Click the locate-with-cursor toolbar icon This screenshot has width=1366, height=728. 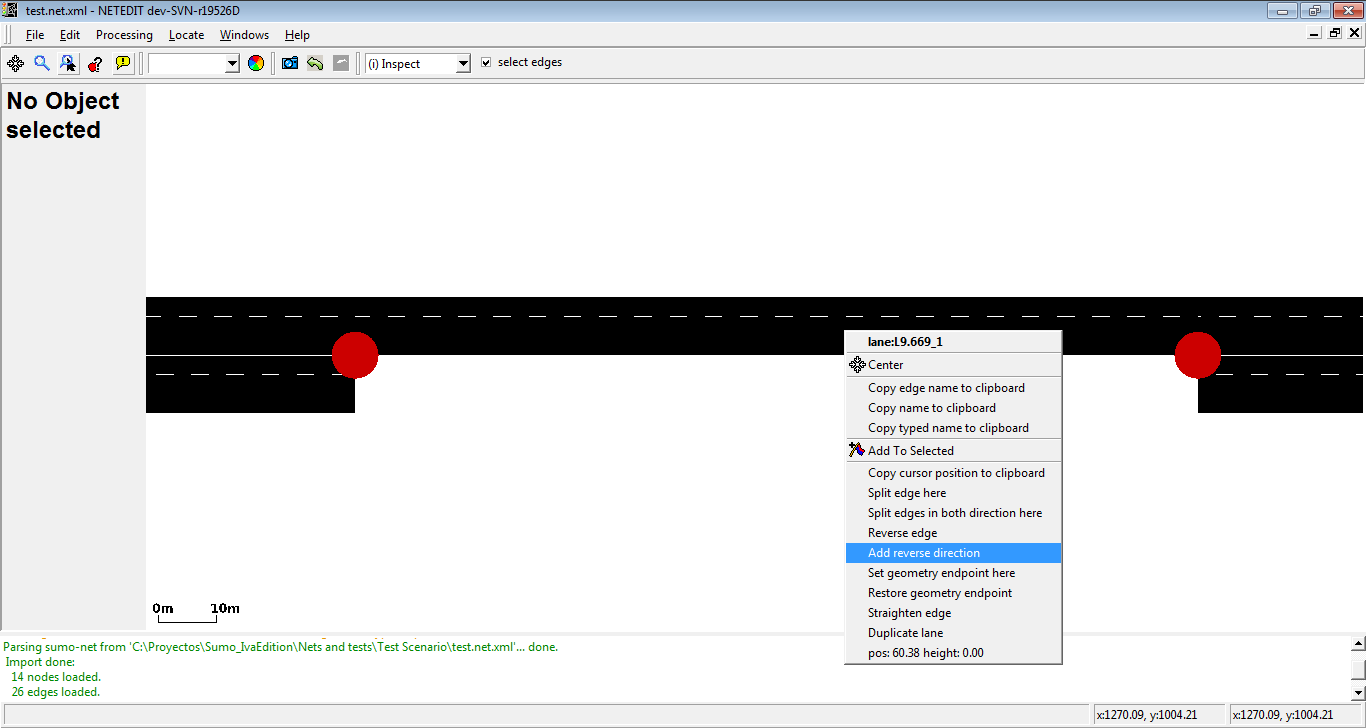point(68,63)
